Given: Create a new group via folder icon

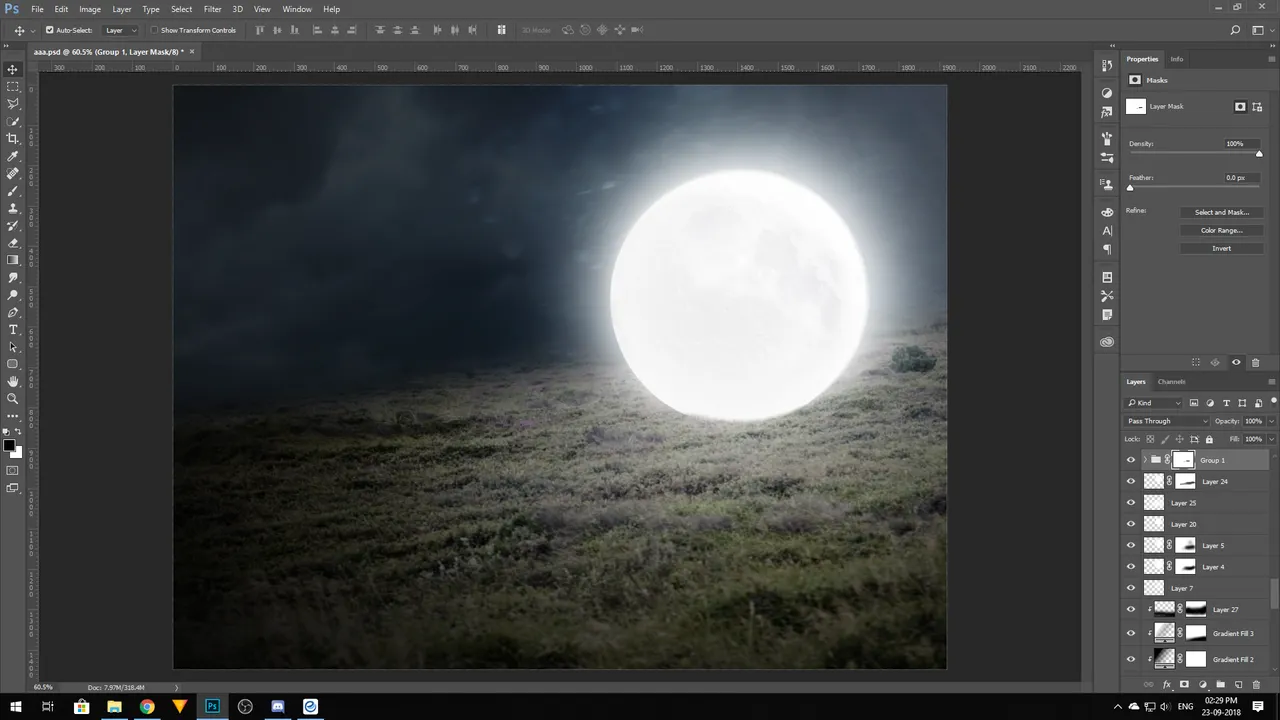Looking at the screenshot, I should tap(1220, 685).
